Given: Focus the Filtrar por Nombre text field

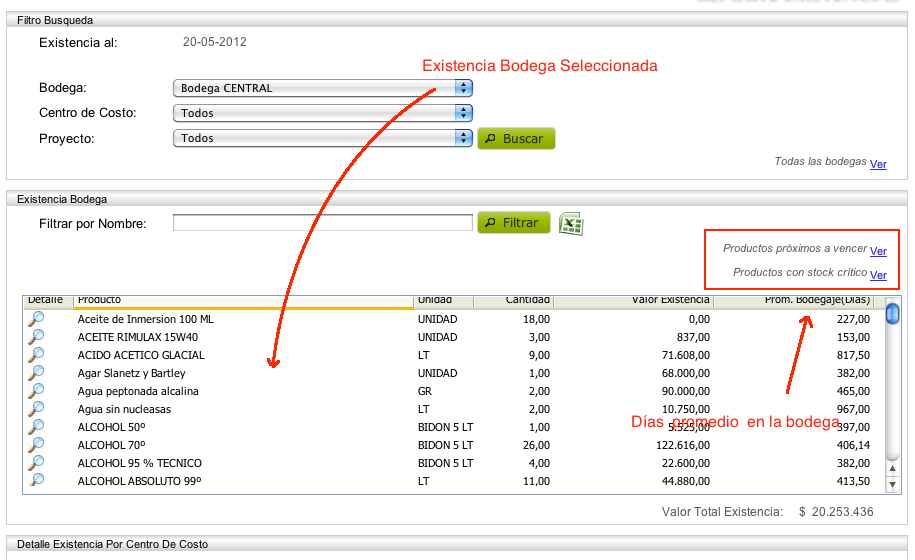Looking at the screenshot, I should (323, 223).
